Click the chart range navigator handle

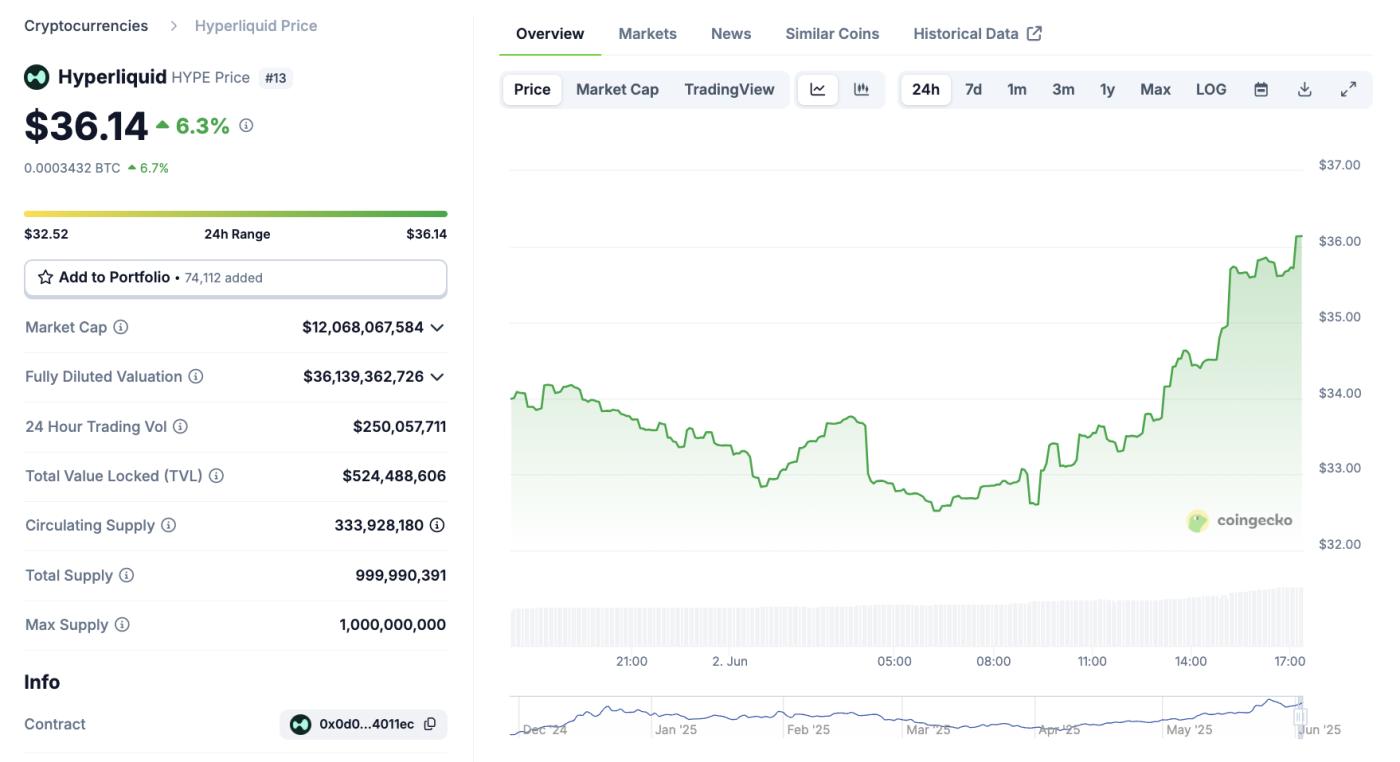(1300, 716)
